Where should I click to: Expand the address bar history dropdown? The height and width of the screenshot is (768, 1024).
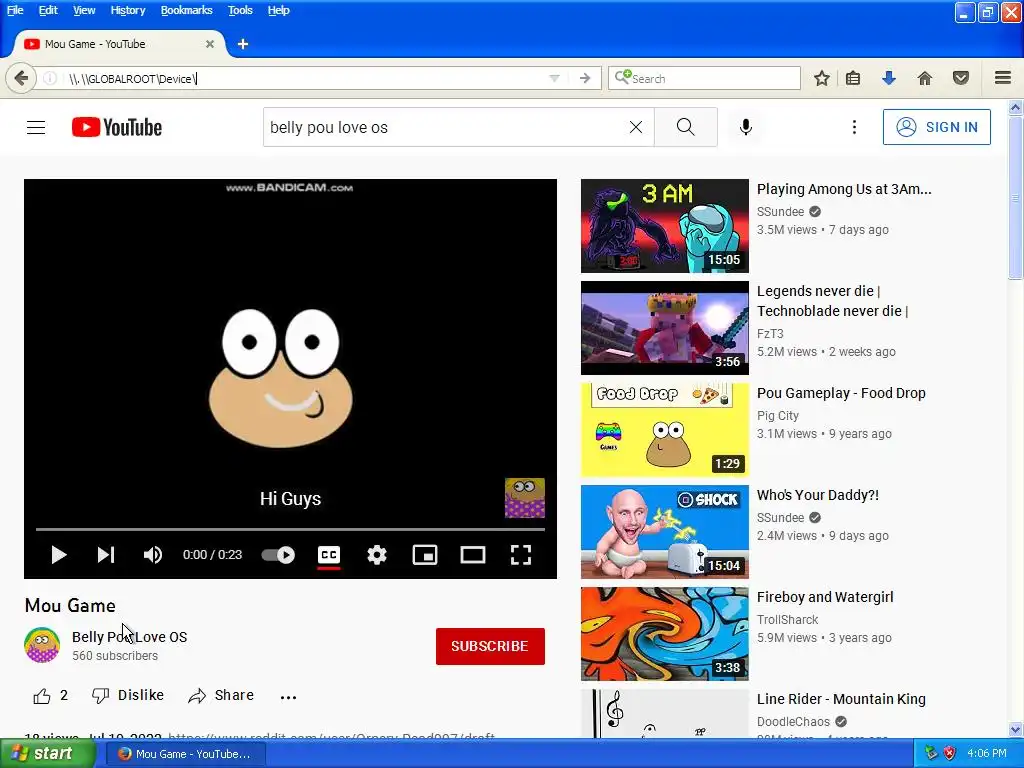tap(554, 78)
